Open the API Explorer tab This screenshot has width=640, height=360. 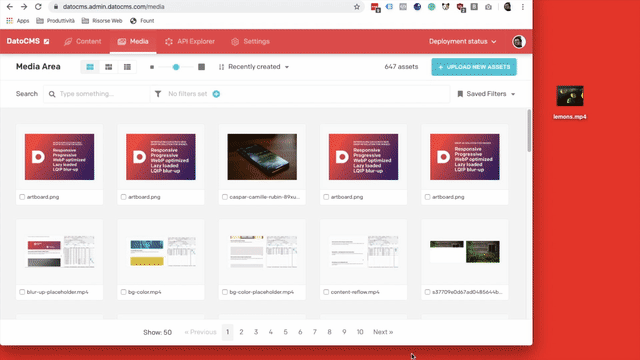[x=190, y=42]
